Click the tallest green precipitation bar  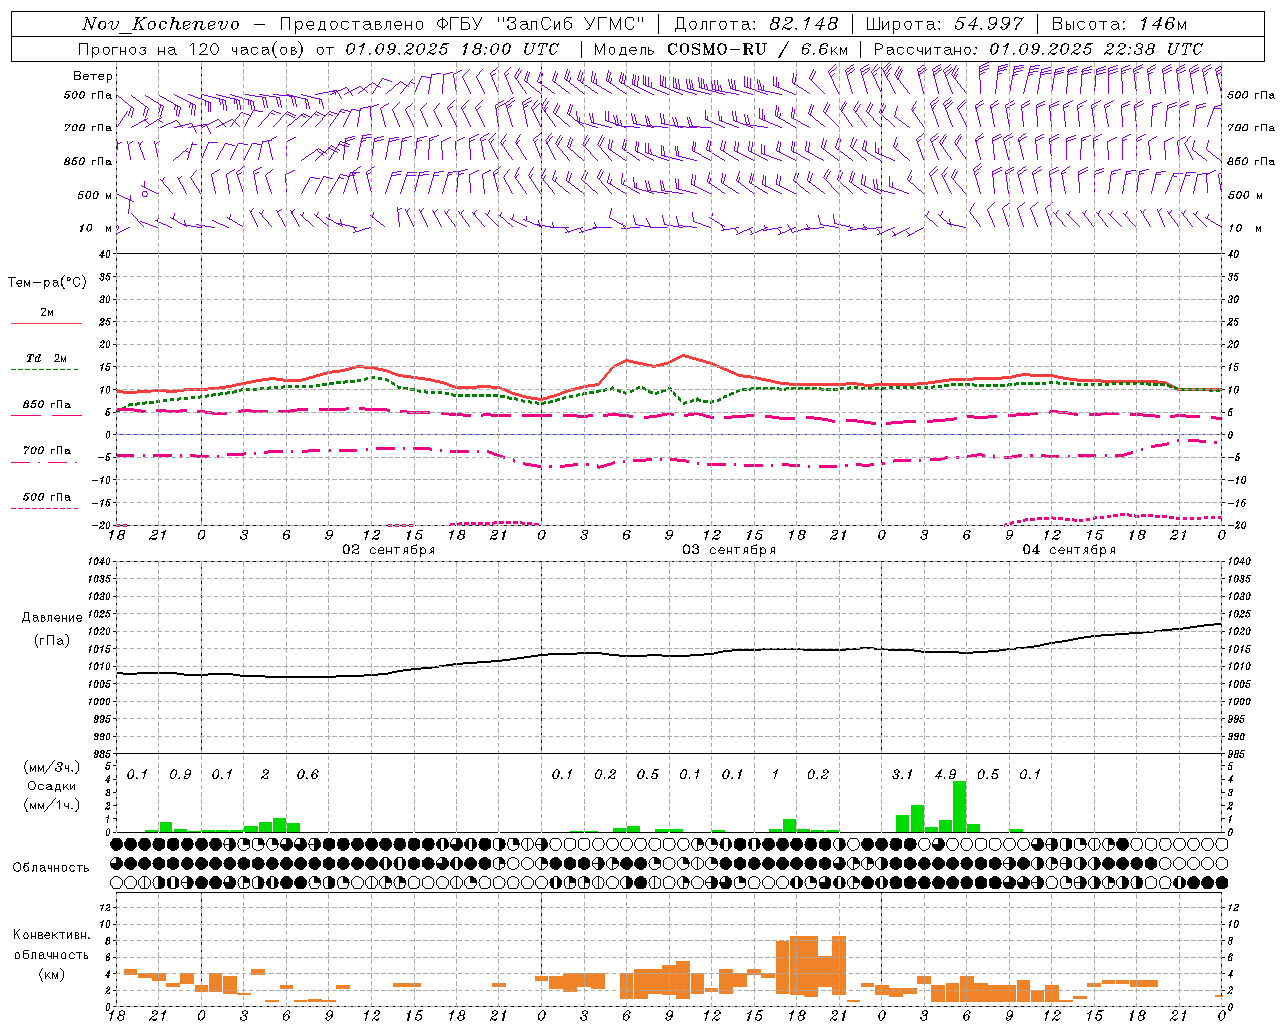click(959, 806)
